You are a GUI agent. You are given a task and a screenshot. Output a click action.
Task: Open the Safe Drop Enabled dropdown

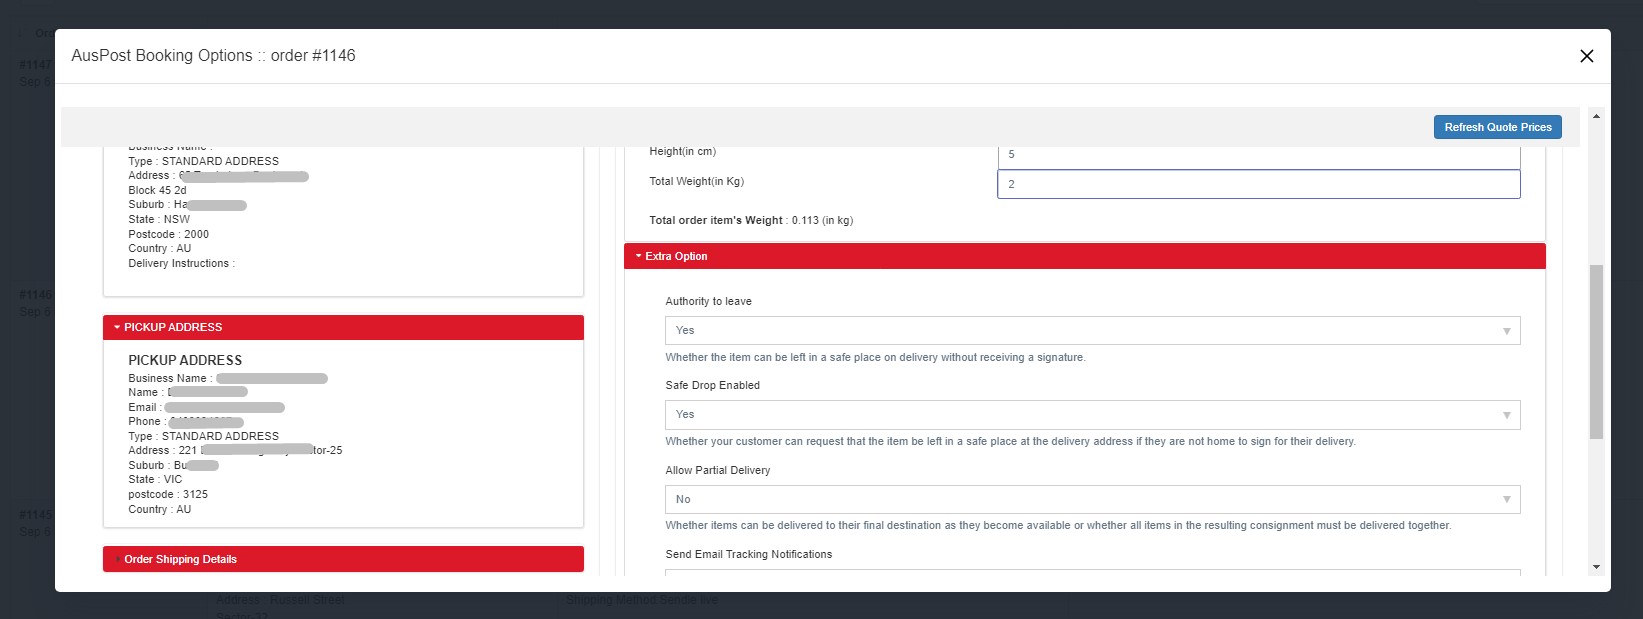coord(1092,415)
